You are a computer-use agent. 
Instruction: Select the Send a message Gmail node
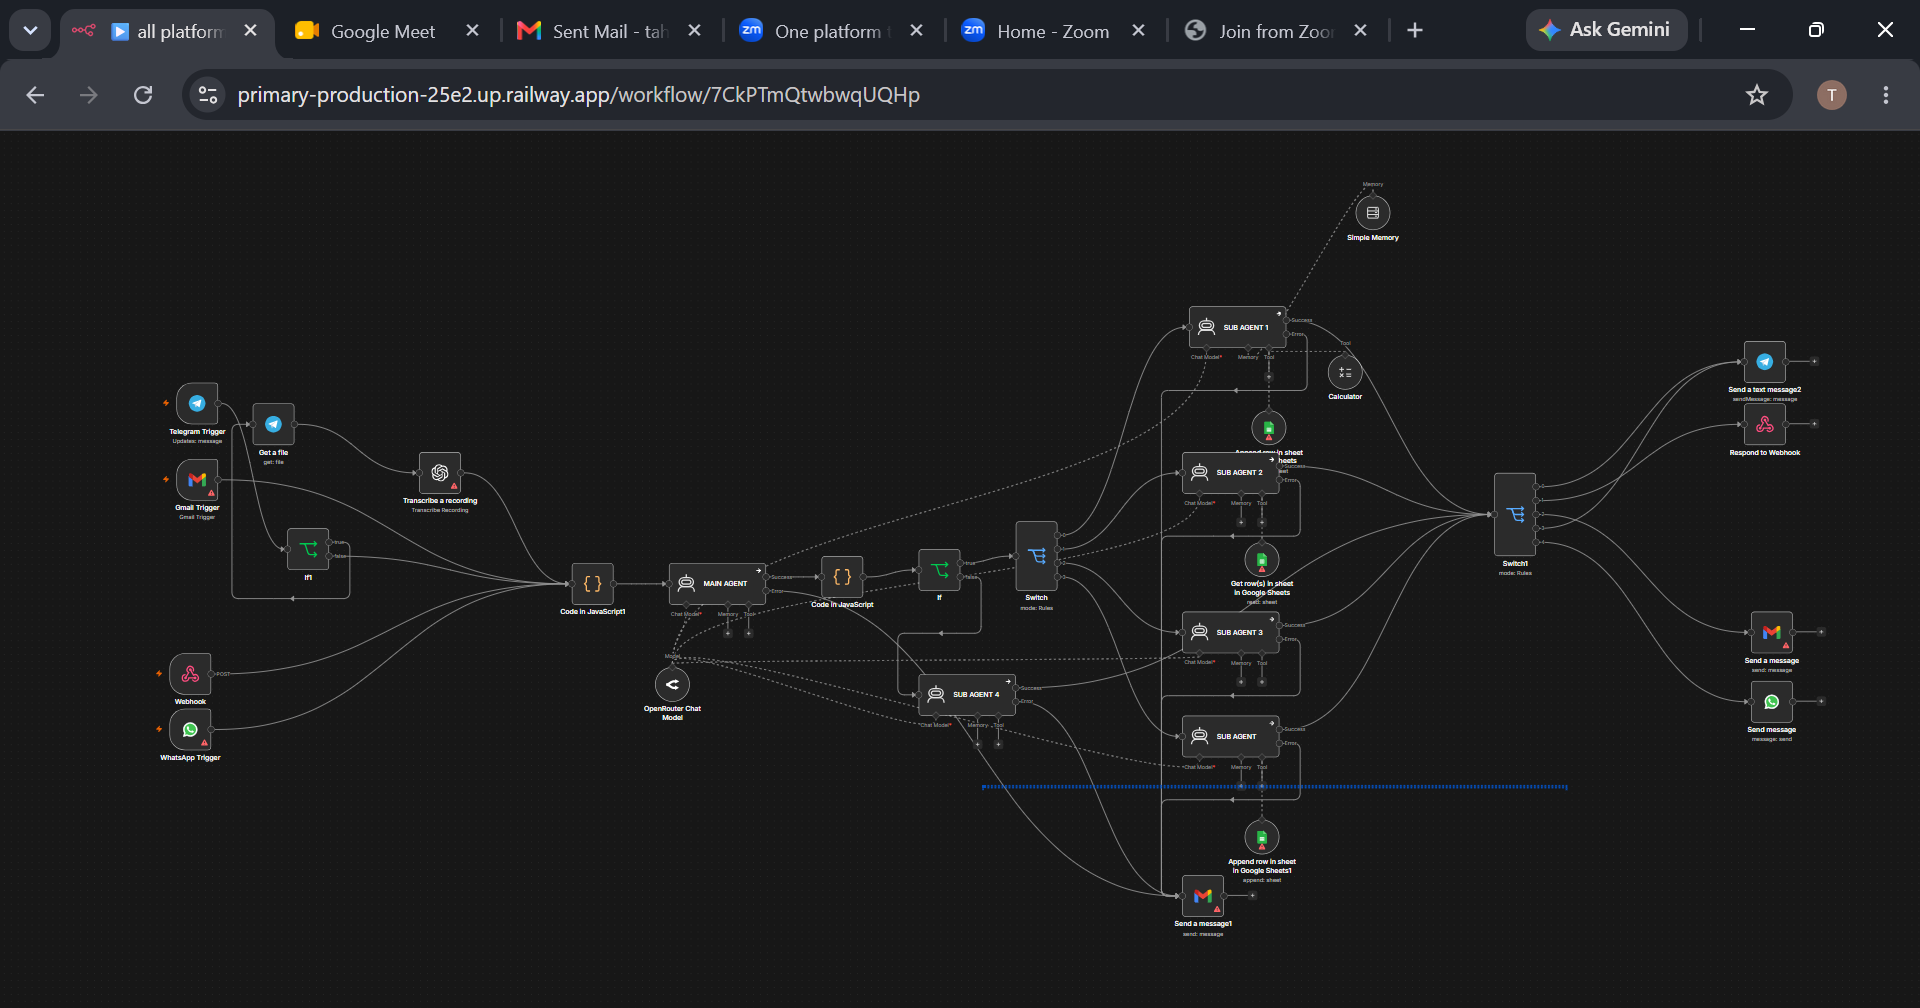[1772, 632]
